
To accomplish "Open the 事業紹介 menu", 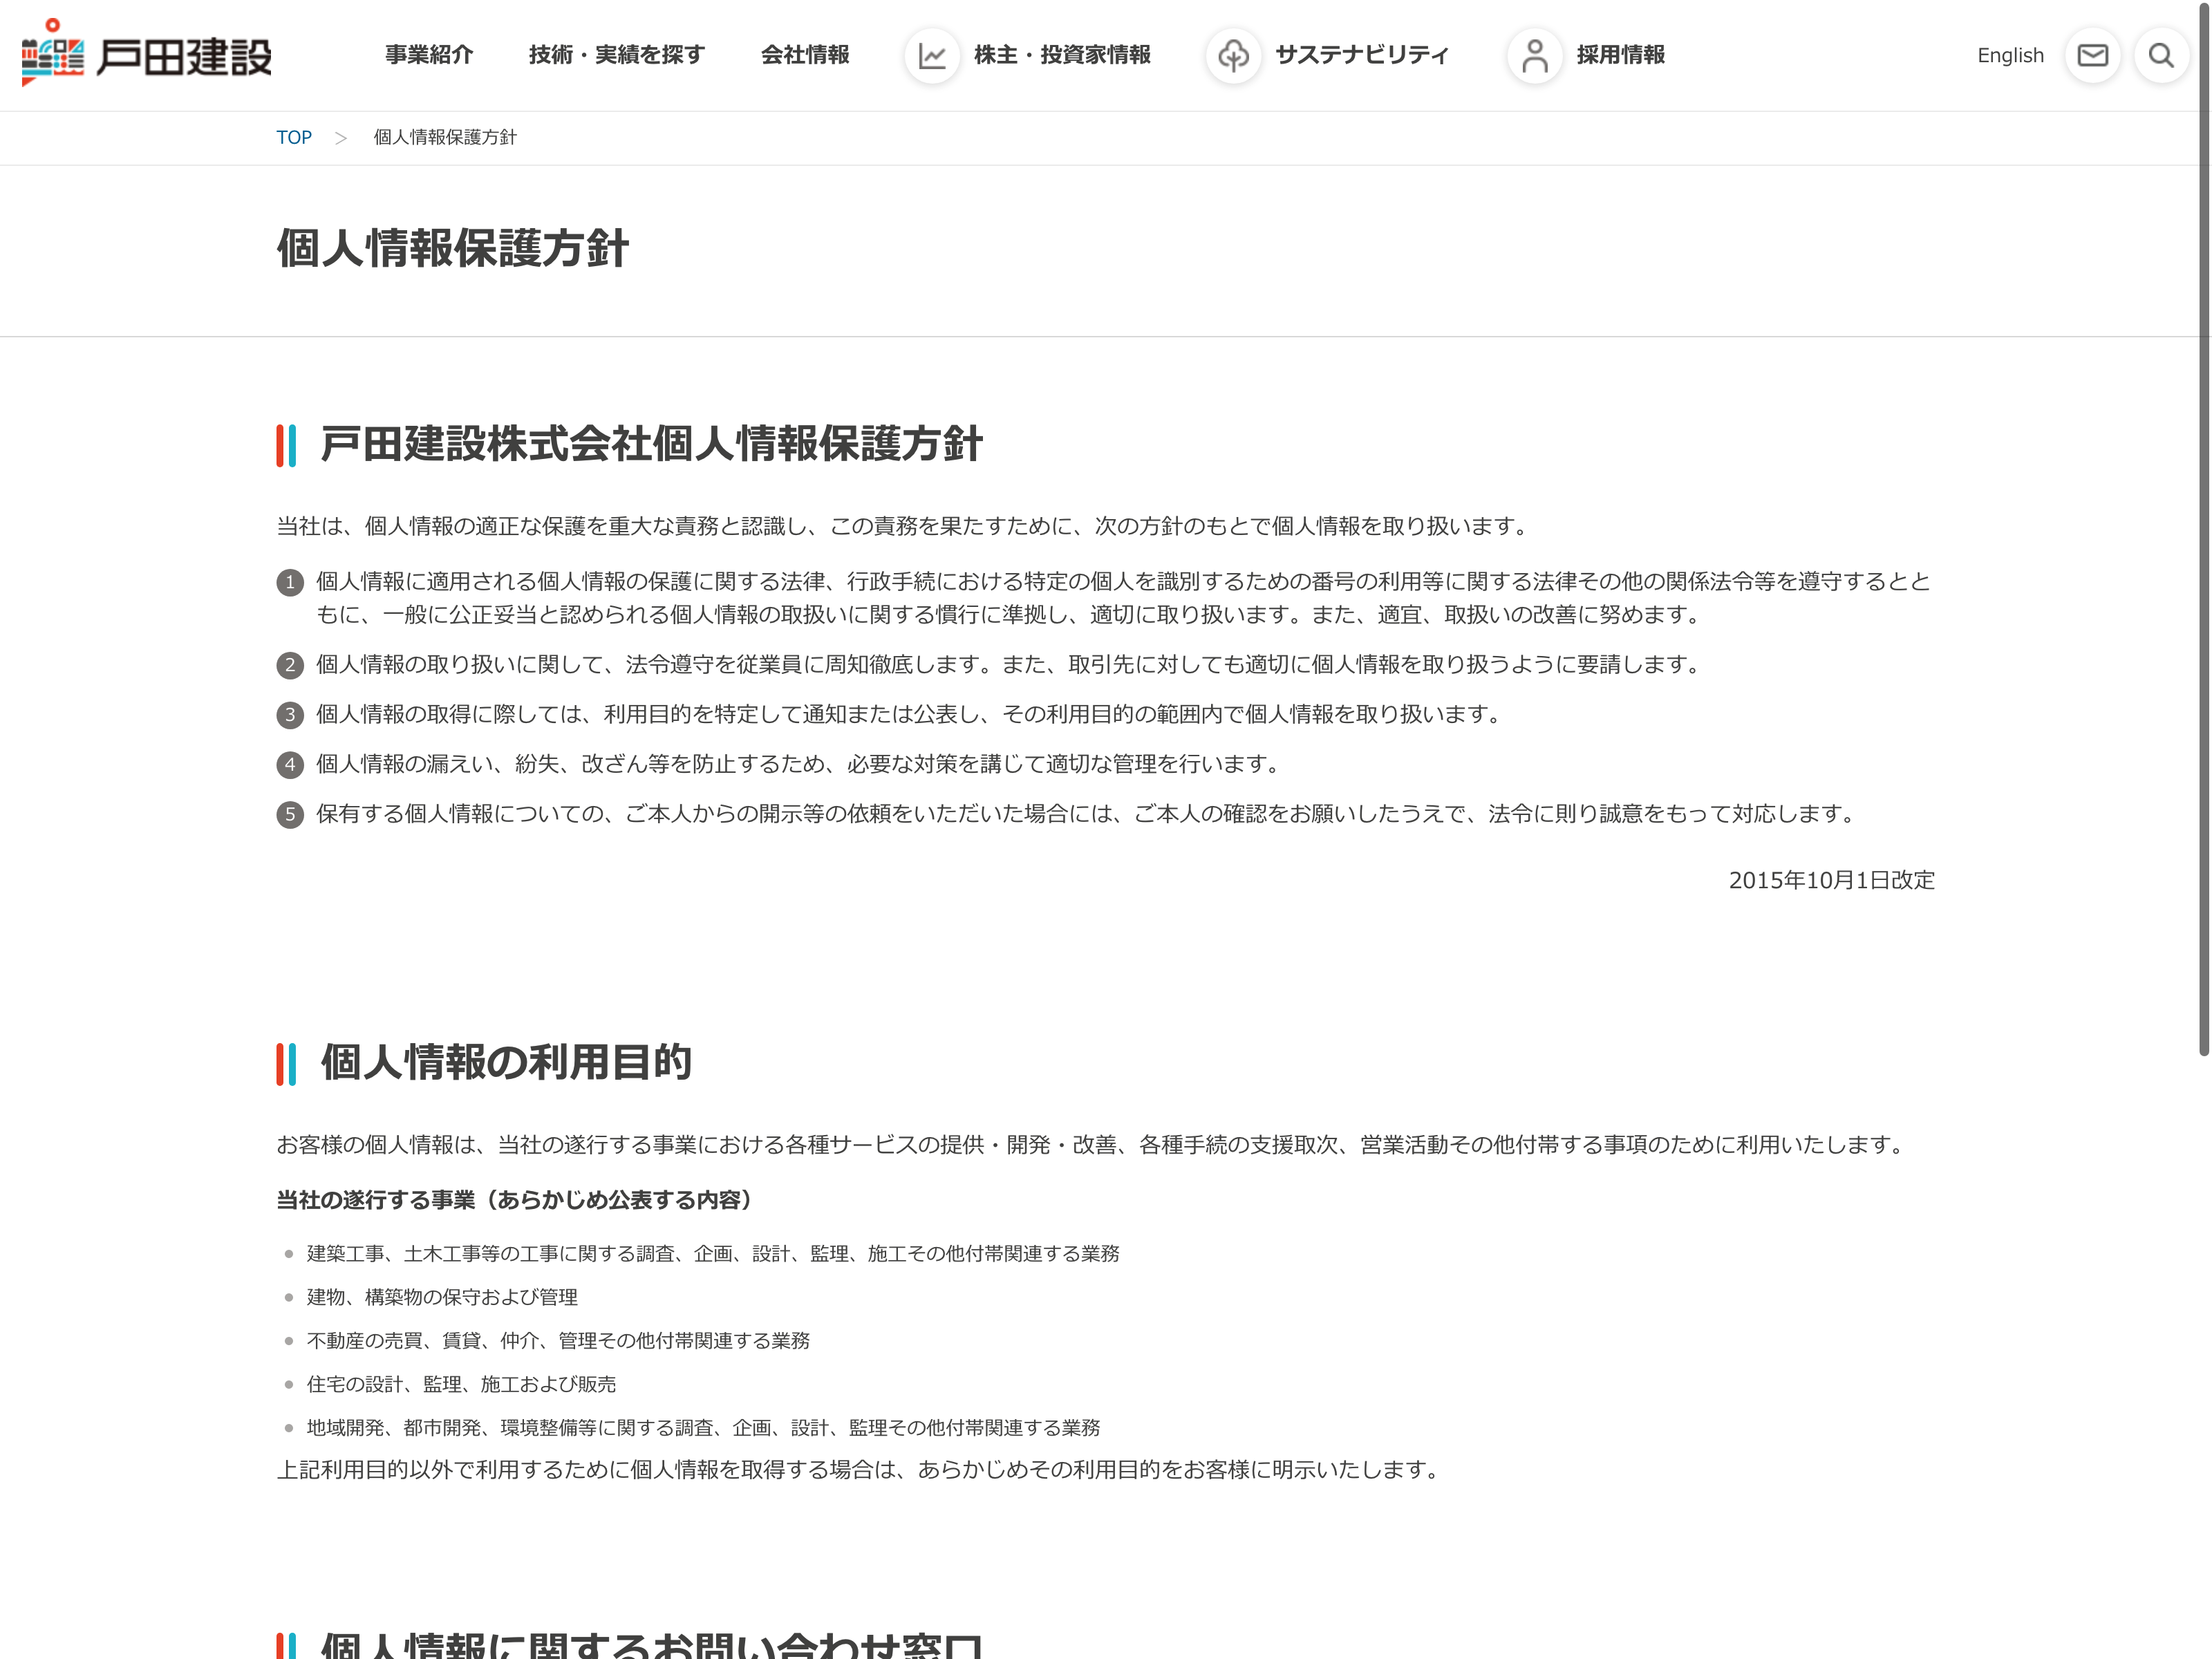I will (429, 55).
